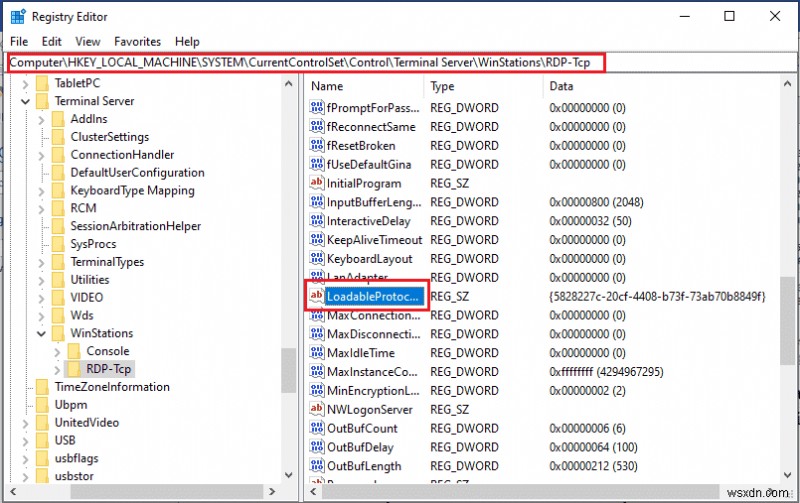
Task: Click the string icon of InitialProgram value
Action: pos(317,183)
